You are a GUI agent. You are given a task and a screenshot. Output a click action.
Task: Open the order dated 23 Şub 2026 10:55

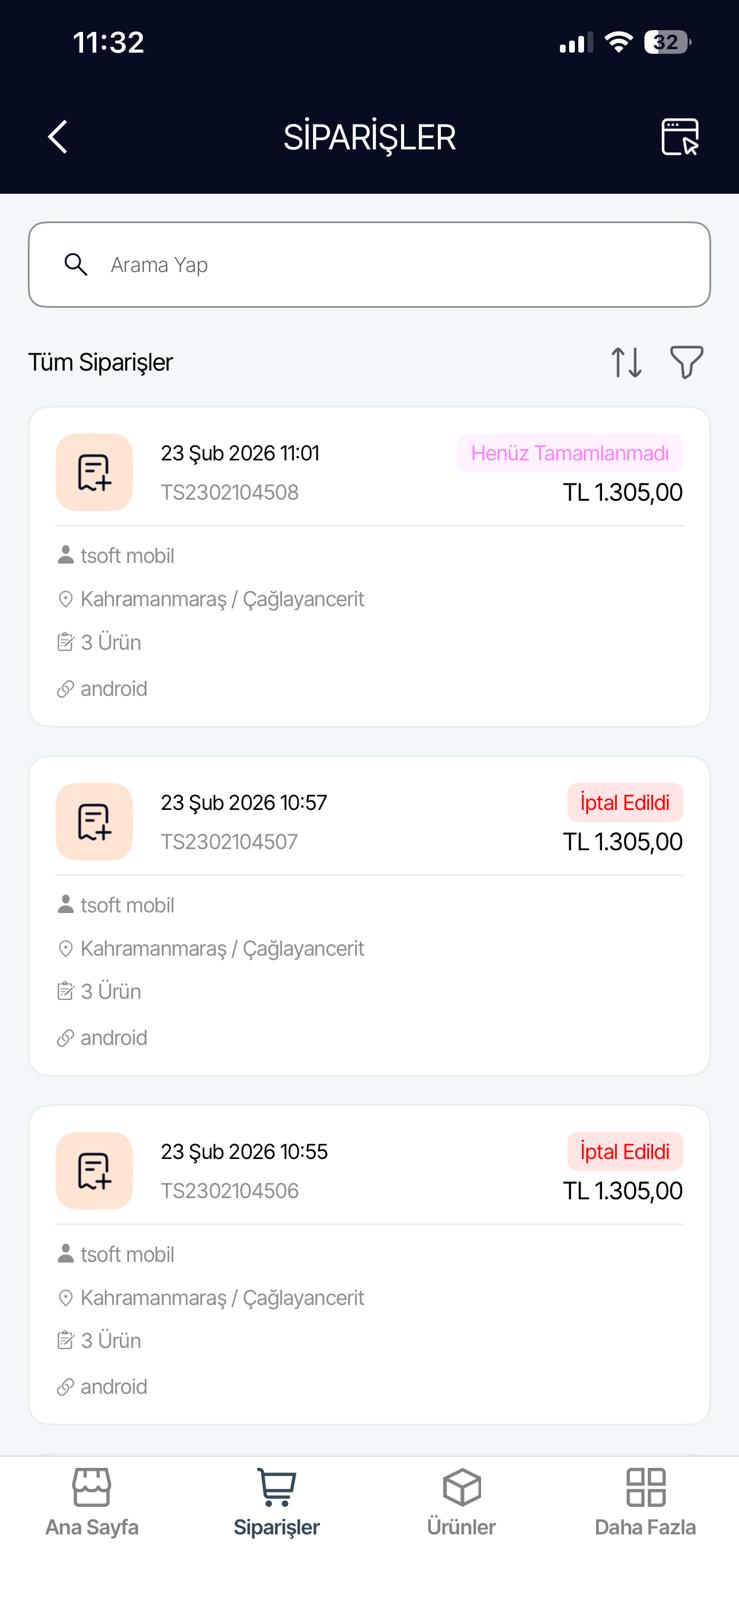click(244, 1151)
